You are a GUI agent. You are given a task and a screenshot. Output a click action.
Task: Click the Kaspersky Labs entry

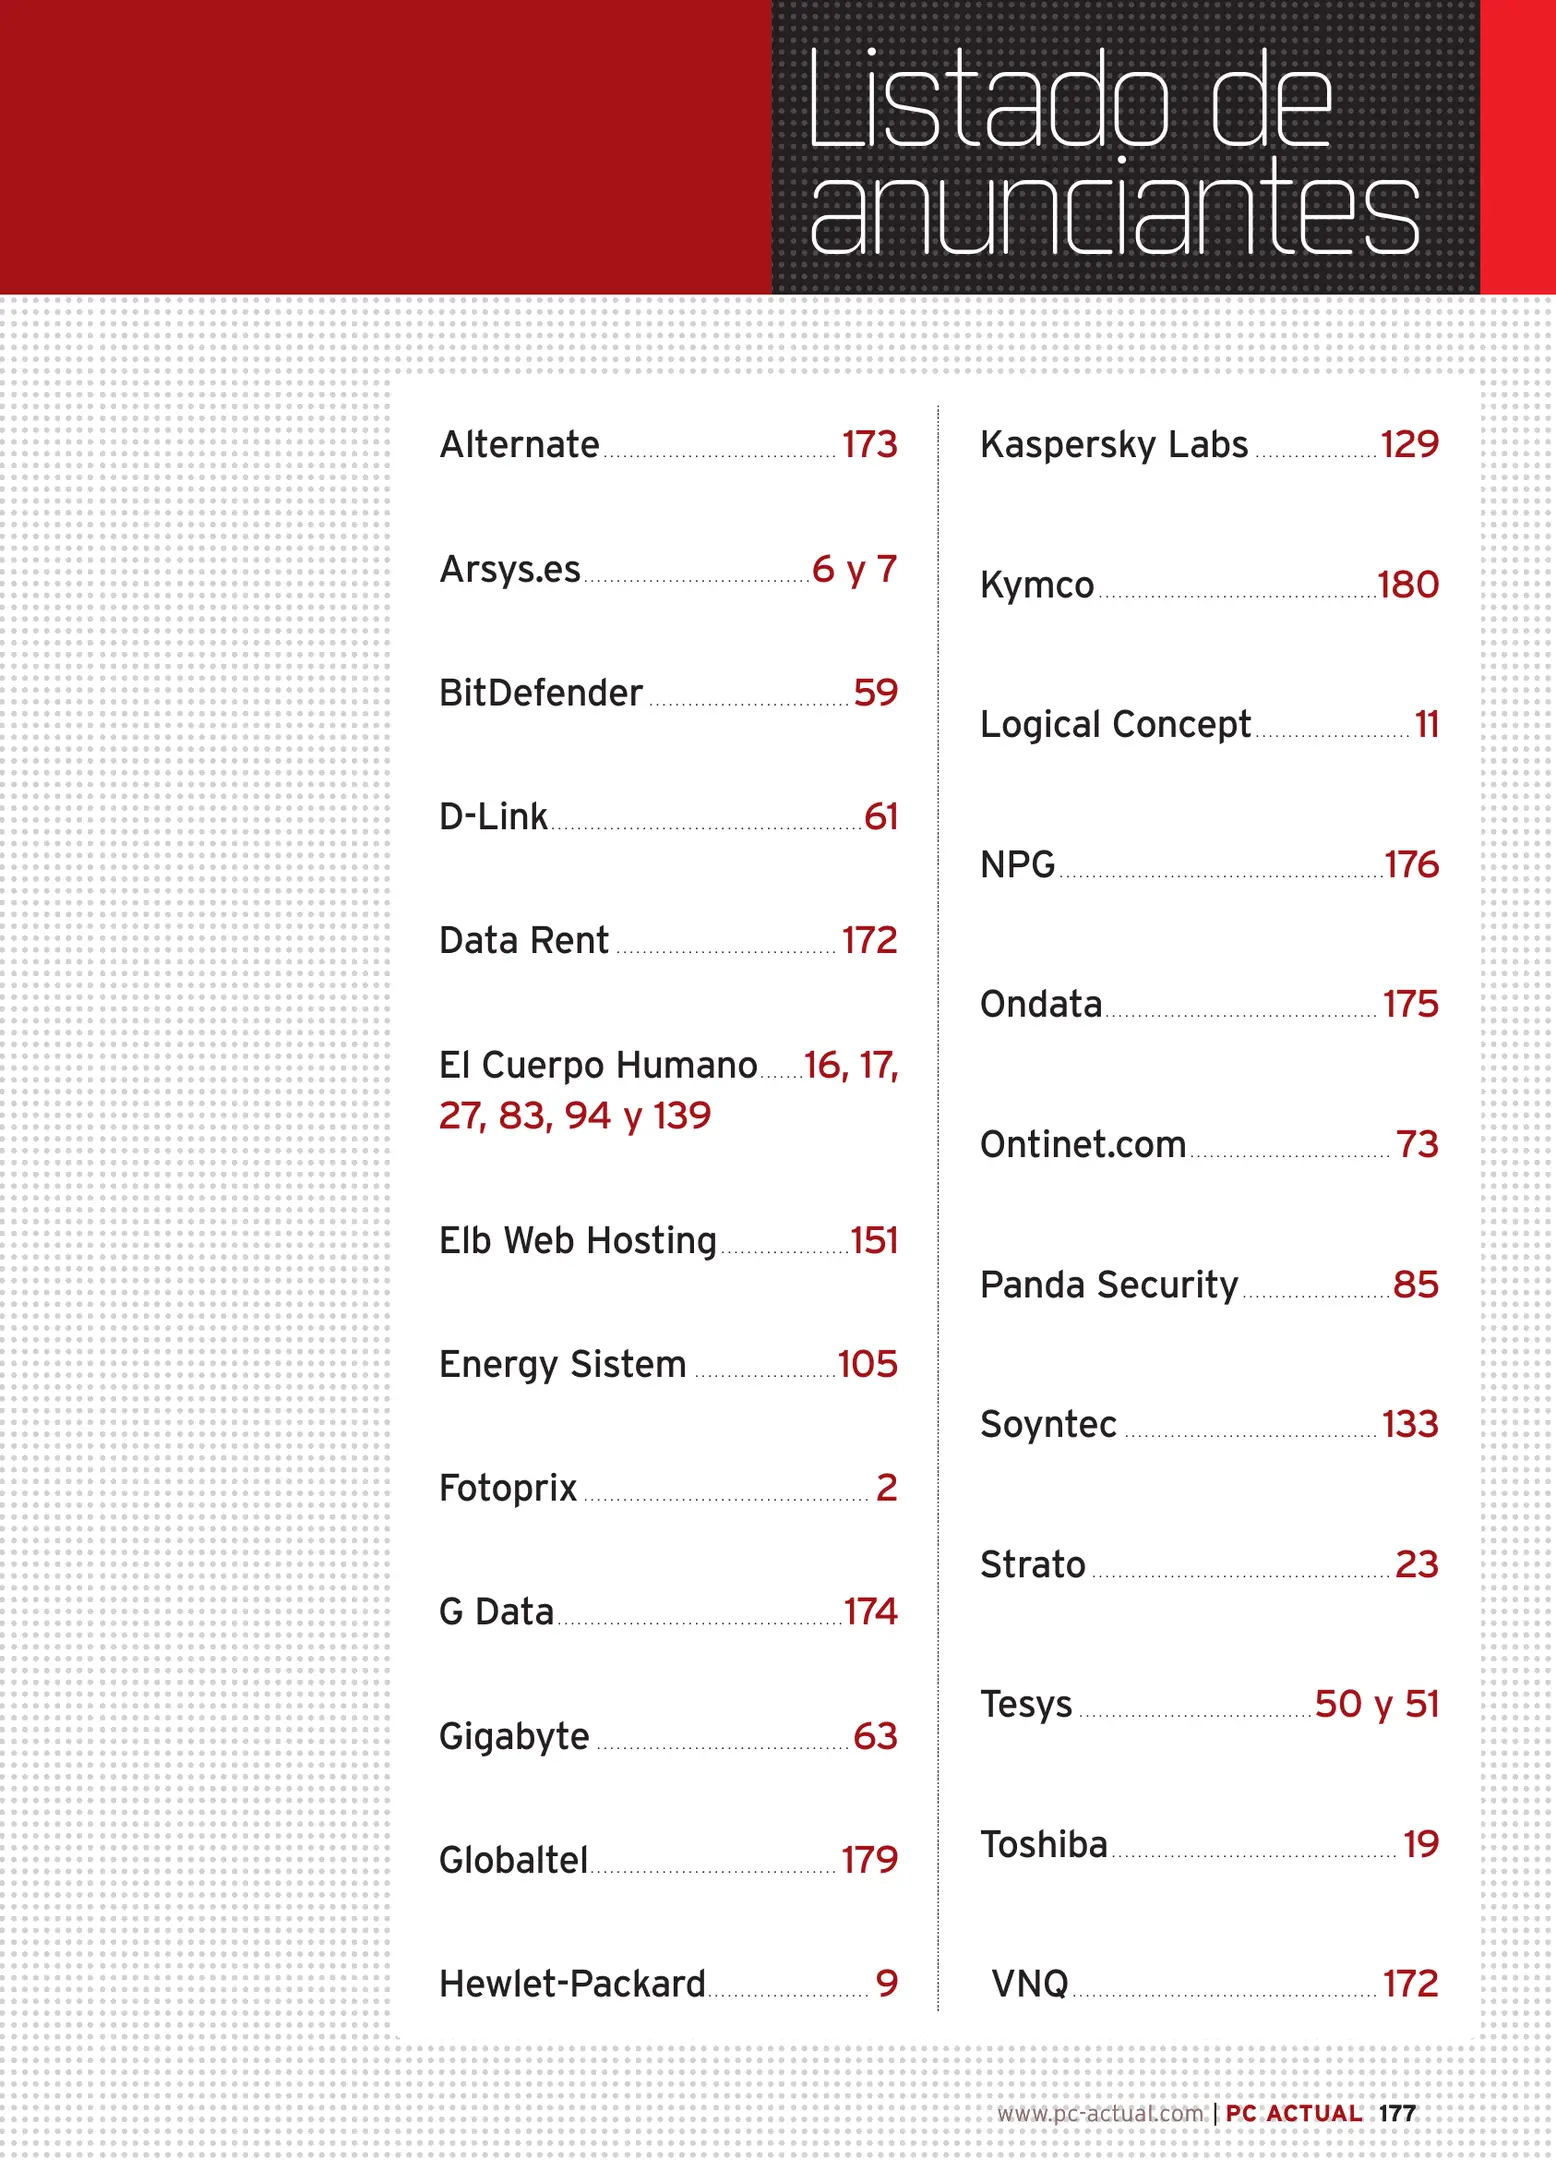coord(1114,445)
